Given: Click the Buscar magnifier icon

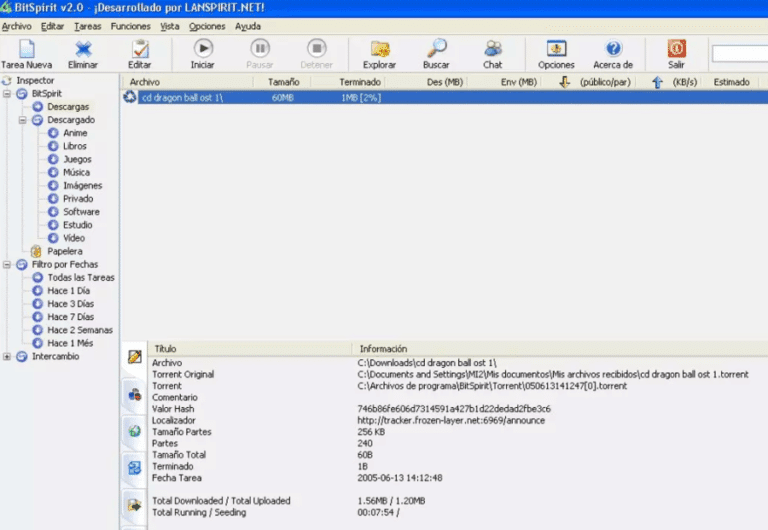Looking at the screenshot, I should [x=436, y=48].
